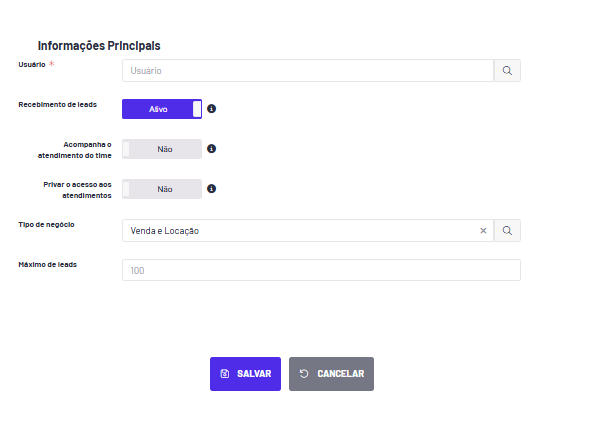
Task: Disable the Ativo lead receiving switch
Action: tap(162, 109)
